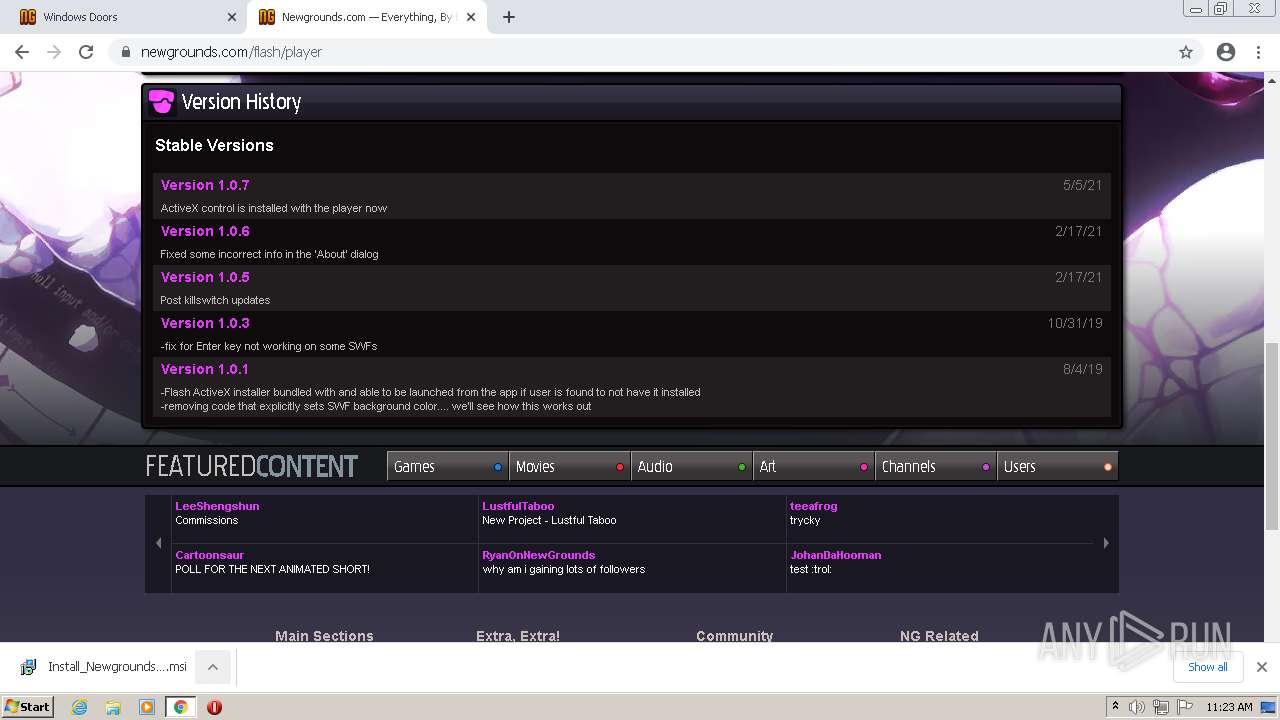The height and width of the screenshot is (720, 1280).
Task: Open RyanOnNewGrounds user post
Action: click(538, 555)
